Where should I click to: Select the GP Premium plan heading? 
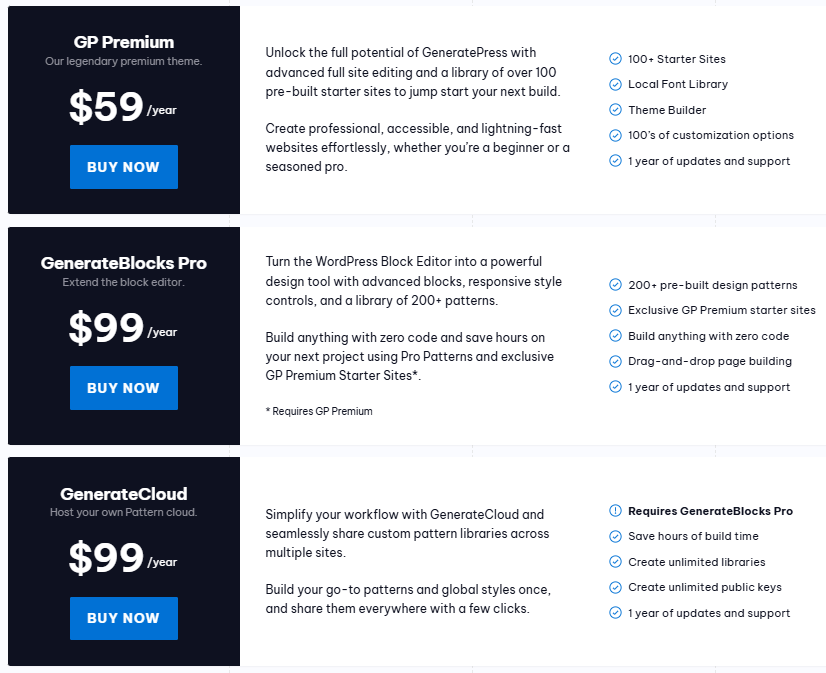pos(124,42)
